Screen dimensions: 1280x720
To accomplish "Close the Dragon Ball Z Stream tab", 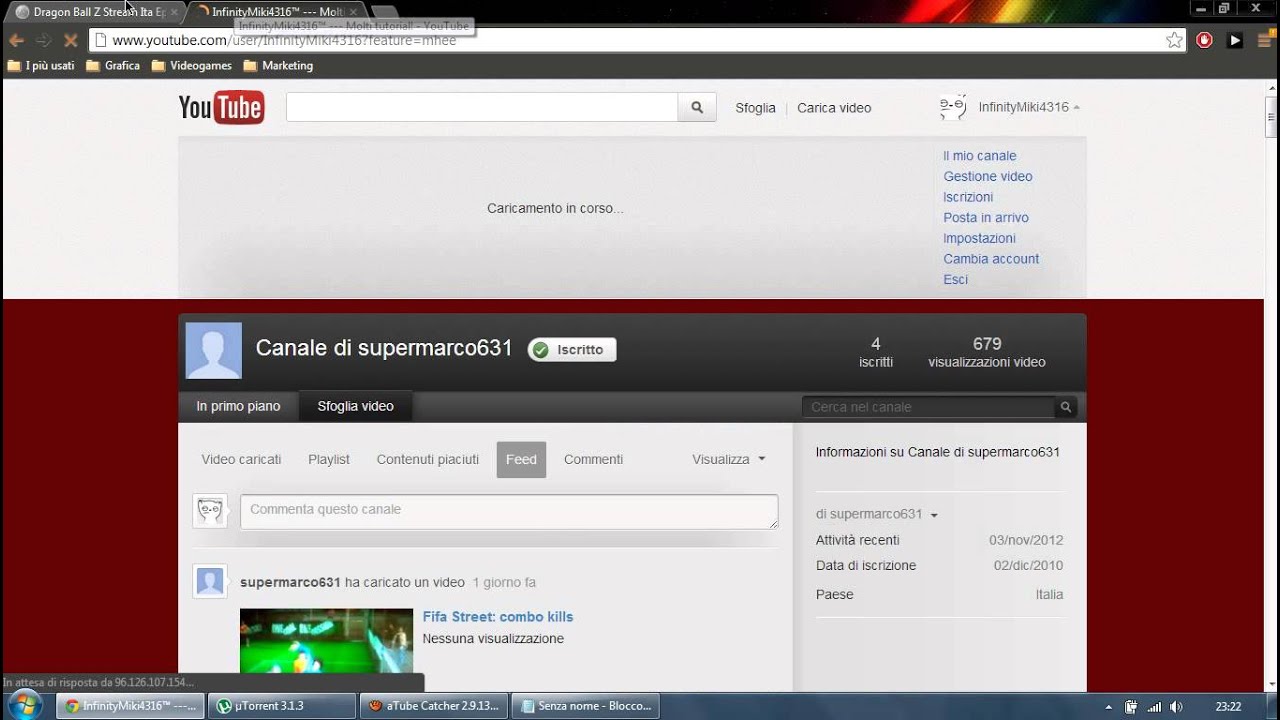I will pyautogui.click(x=175, y=12).
